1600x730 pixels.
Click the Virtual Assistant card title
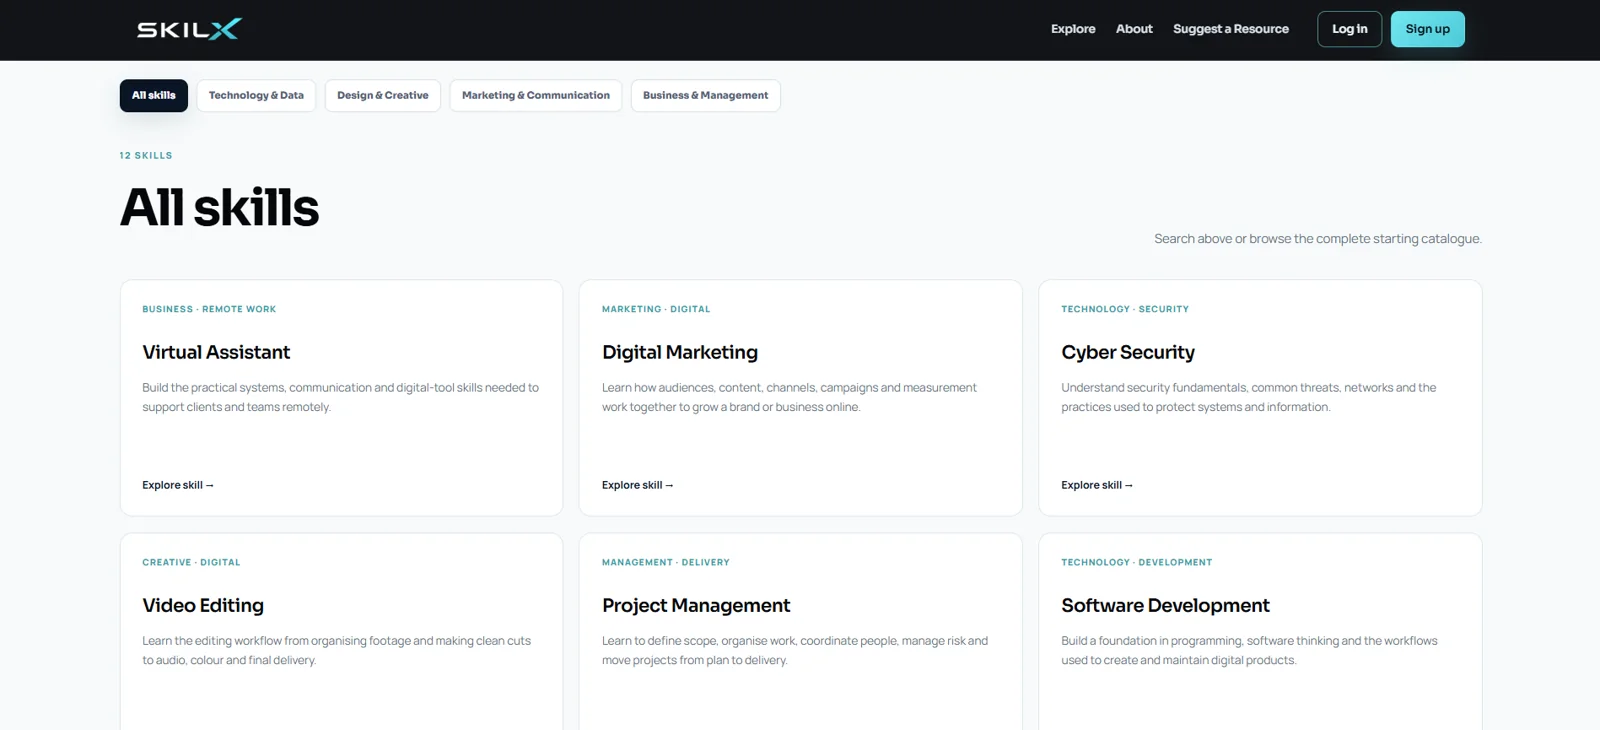216,352
